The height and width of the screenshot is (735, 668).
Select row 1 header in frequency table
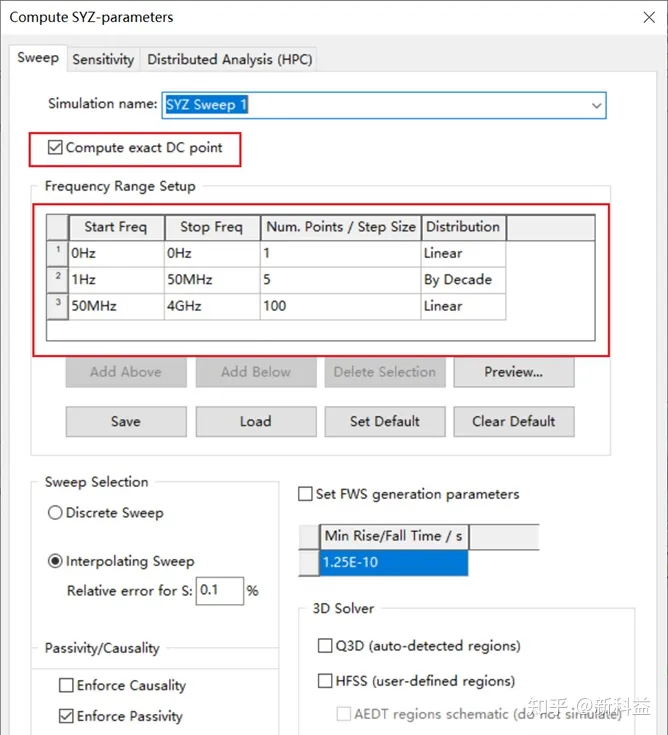point(58,254)
